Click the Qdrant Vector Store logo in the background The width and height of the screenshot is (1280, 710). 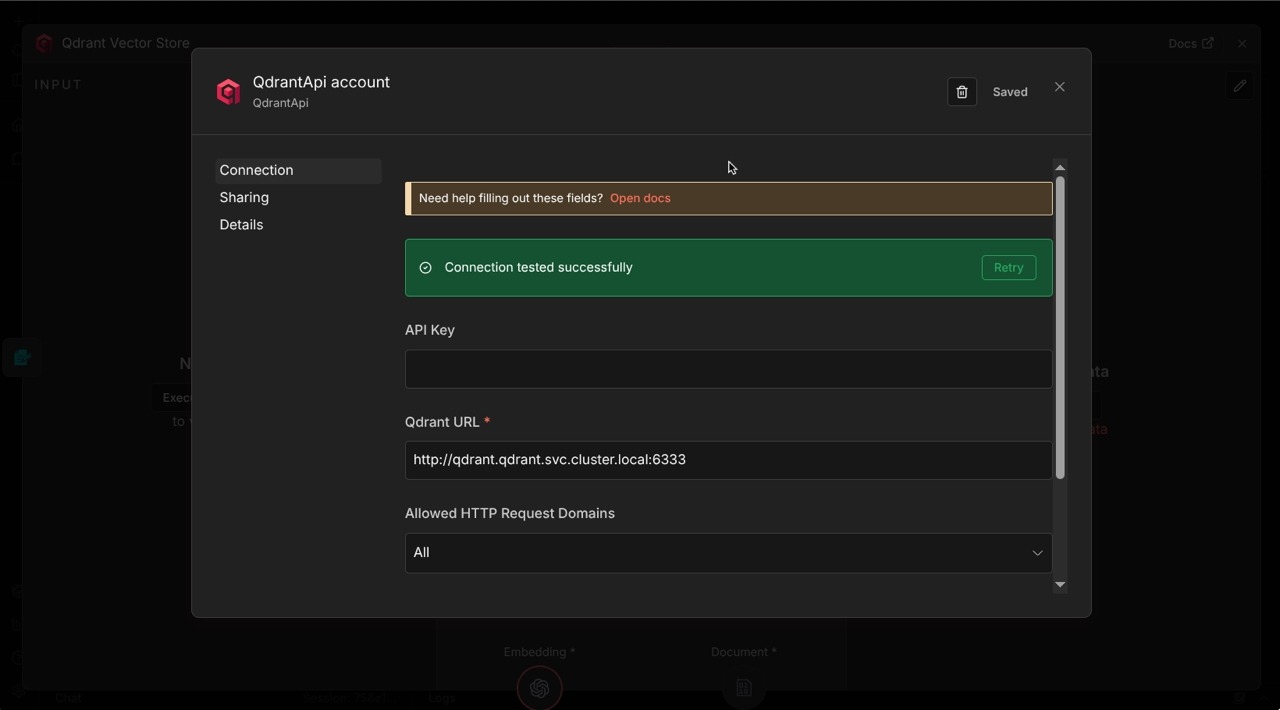click(x=44, y=43)
